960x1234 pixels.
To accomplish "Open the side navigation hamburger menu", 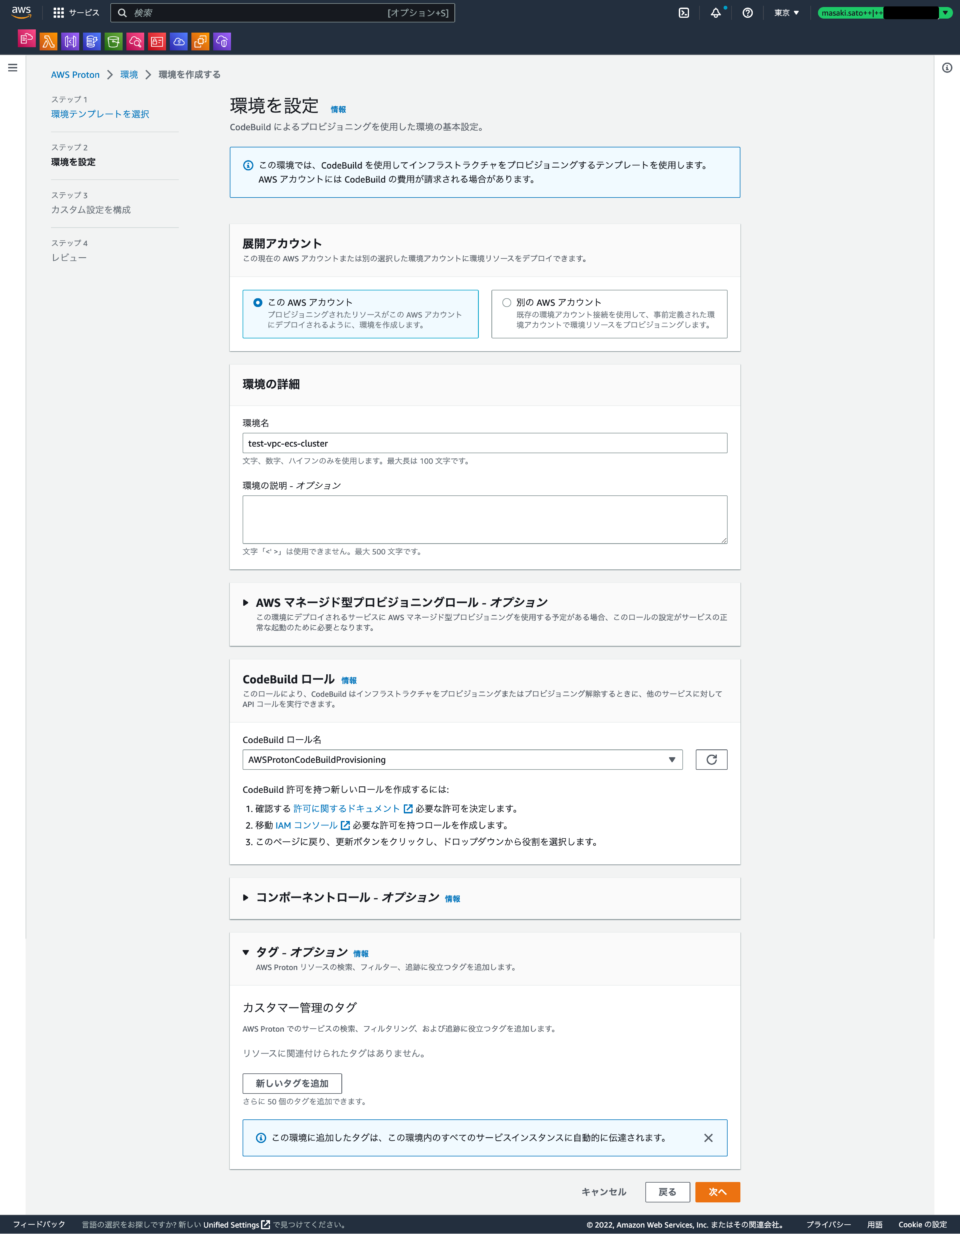I will click(x=12, y=68).
